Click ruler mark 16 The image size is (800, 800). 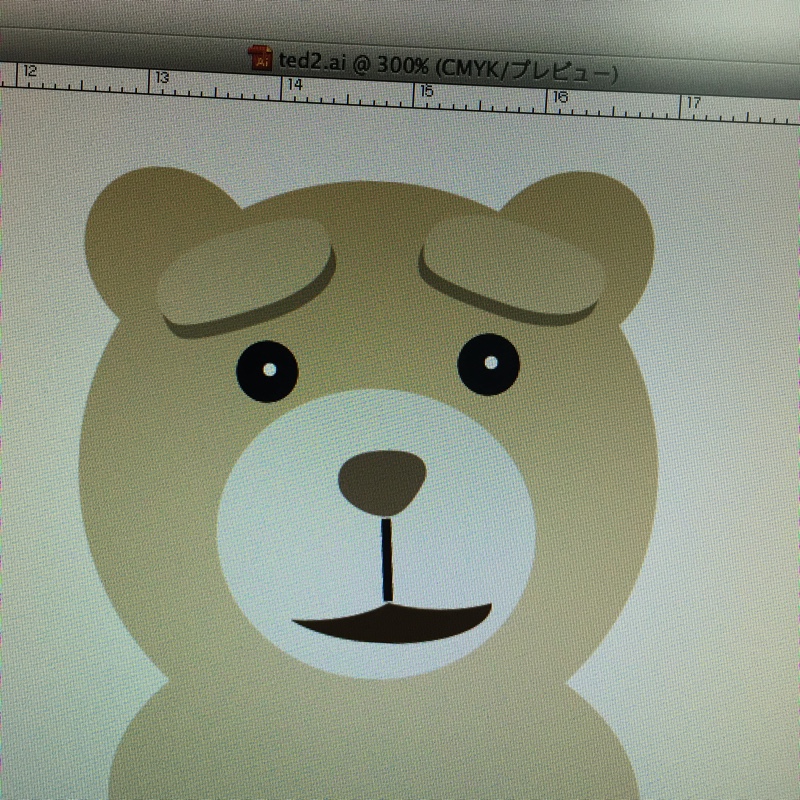[560, 97]
